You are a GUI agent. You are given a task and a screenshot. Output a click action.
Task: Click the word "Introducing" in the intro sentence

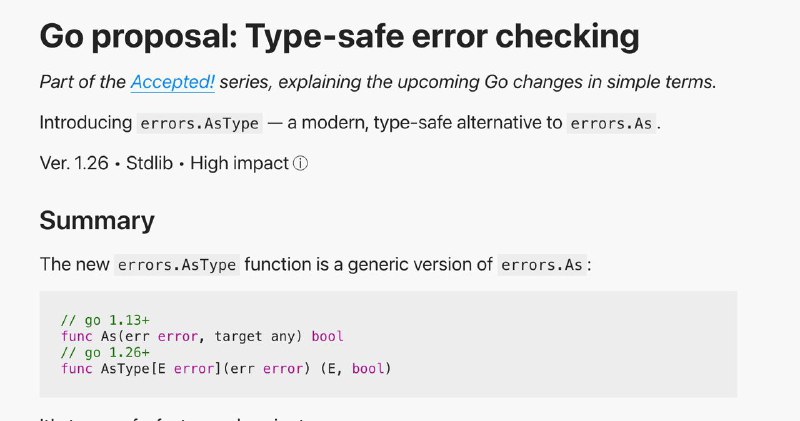pos(84,123)
